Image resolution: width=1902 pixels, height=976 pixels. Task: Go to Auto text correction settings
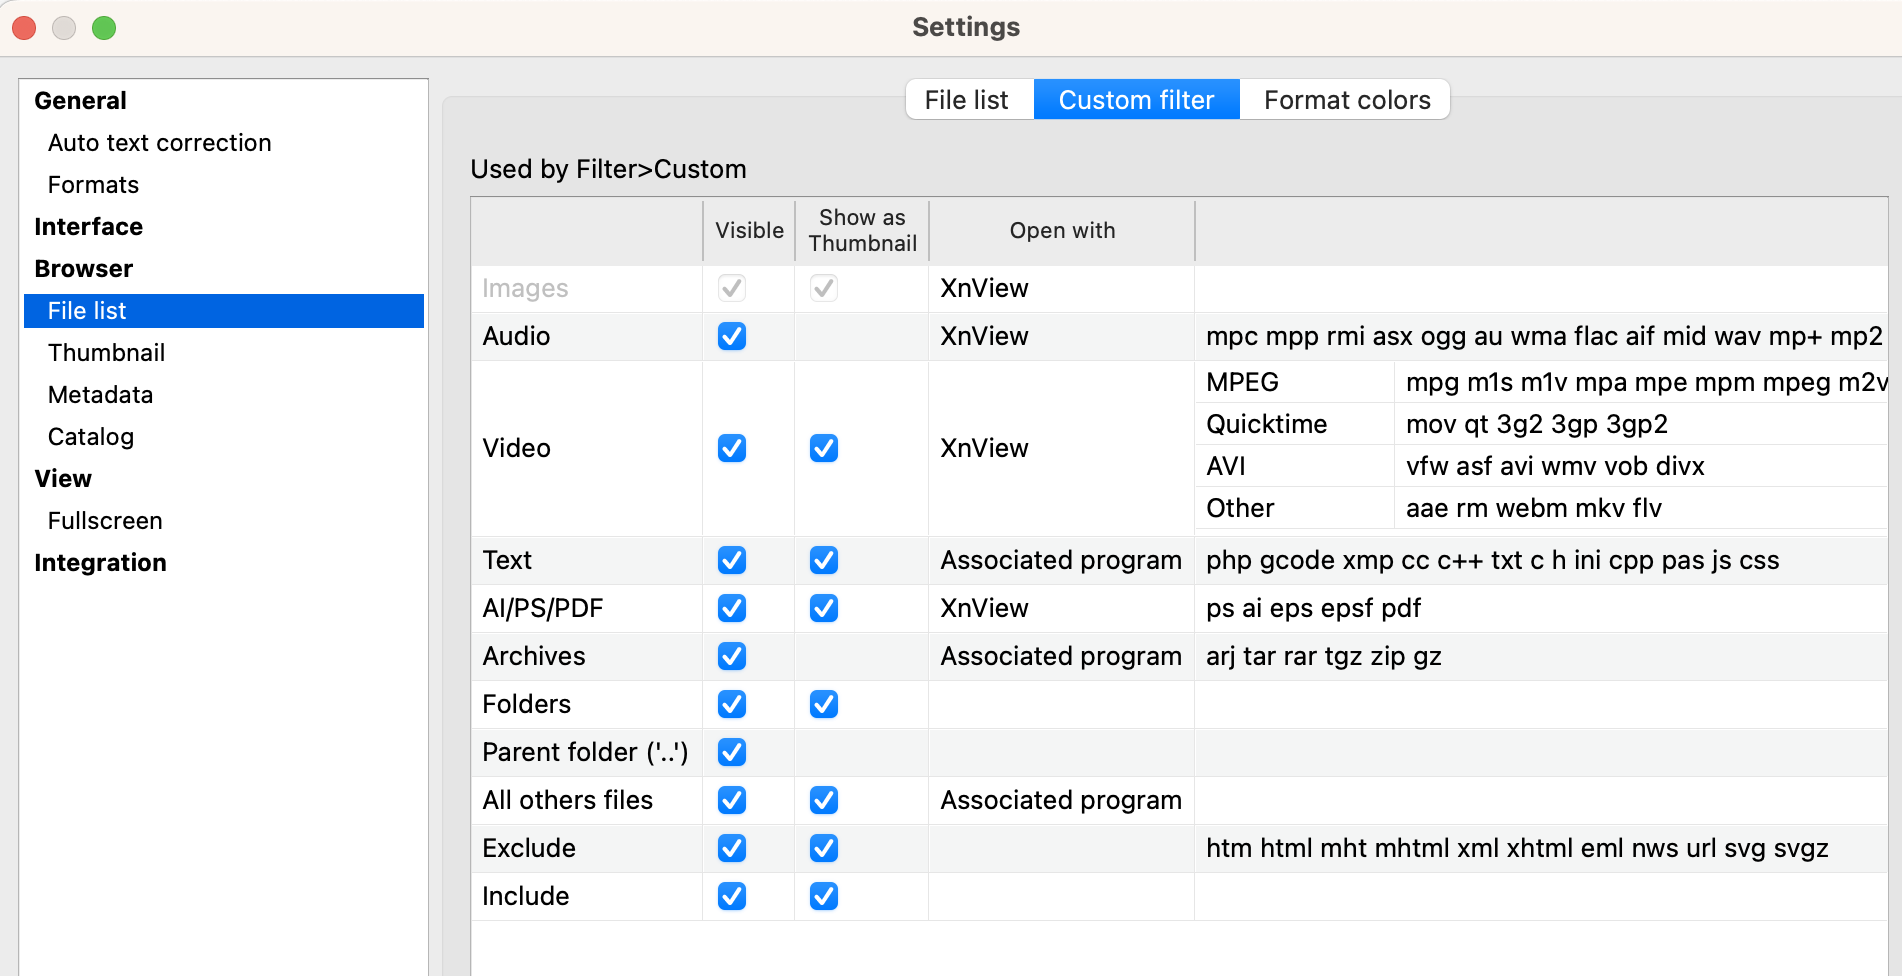tap(159, 143)
